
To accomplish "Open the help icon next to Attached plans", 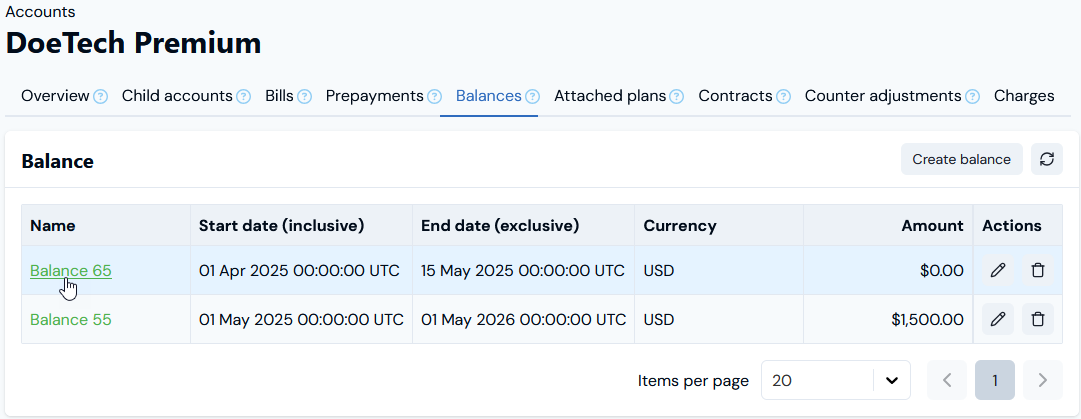I will coord(676,96).
